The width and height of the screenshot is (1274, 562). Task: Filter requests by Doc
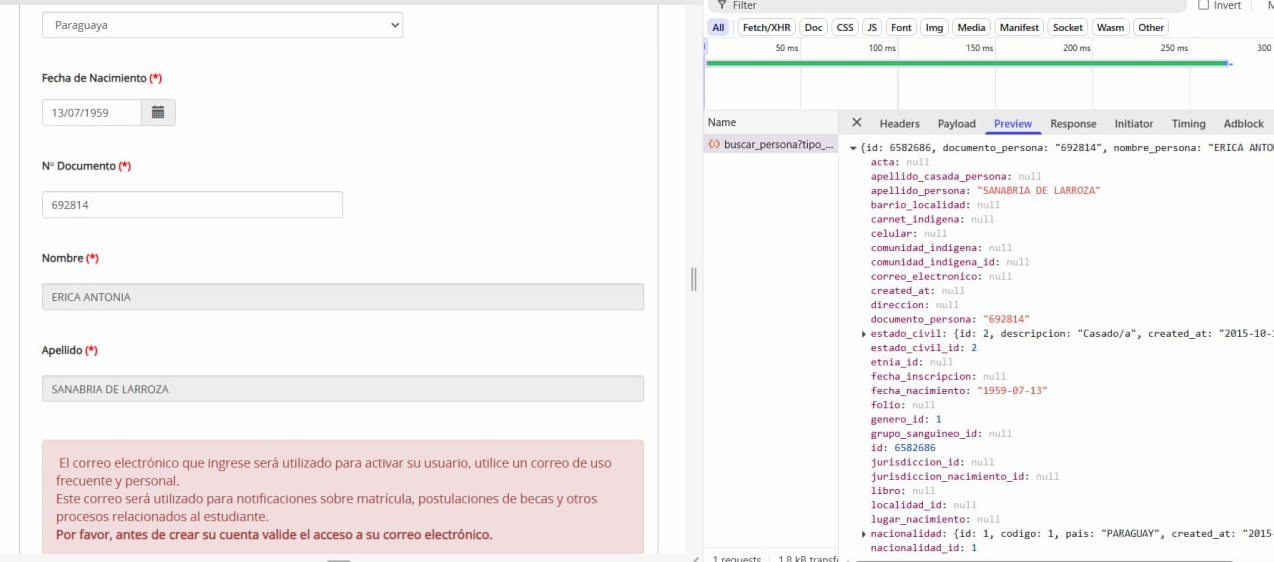tap(813, 28)
